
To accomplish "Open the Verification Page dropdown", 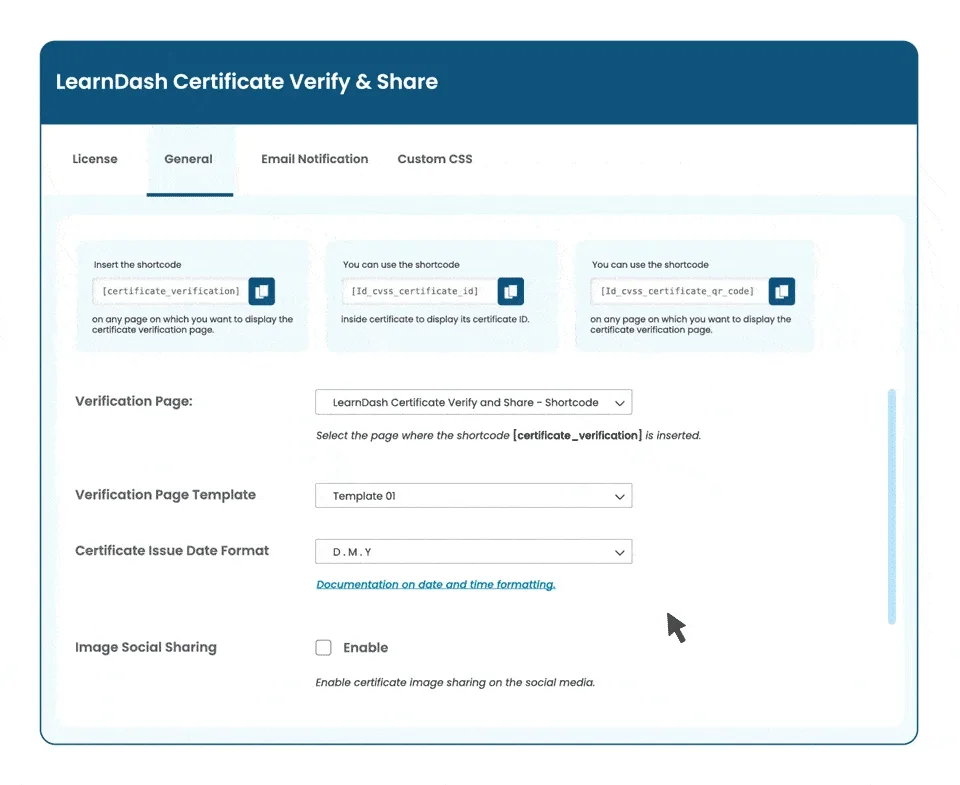I will [x=473, y=401].
